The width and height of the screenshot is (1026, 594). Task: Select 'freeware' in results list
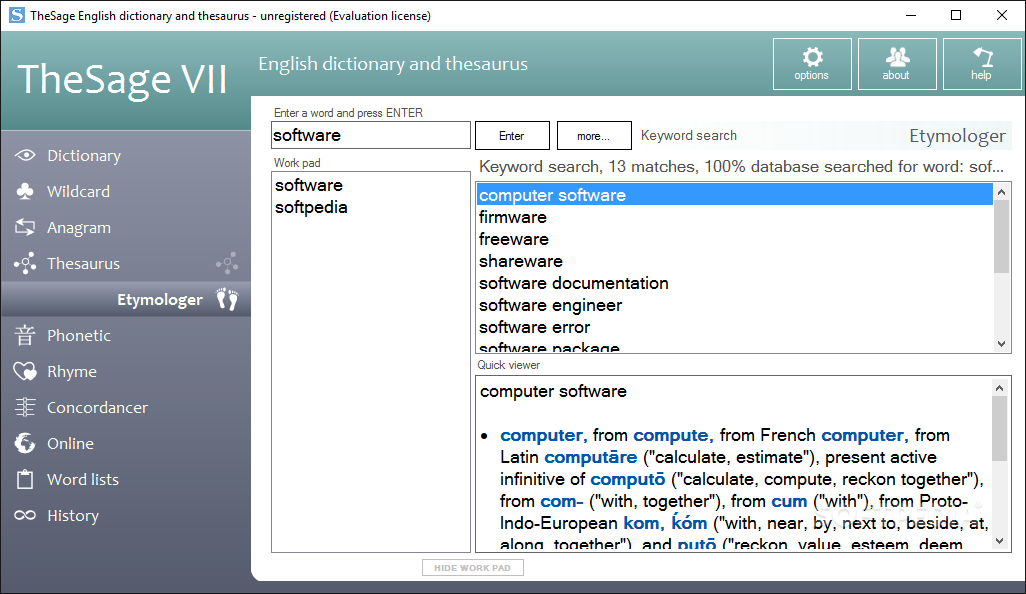tap(514, 239)
